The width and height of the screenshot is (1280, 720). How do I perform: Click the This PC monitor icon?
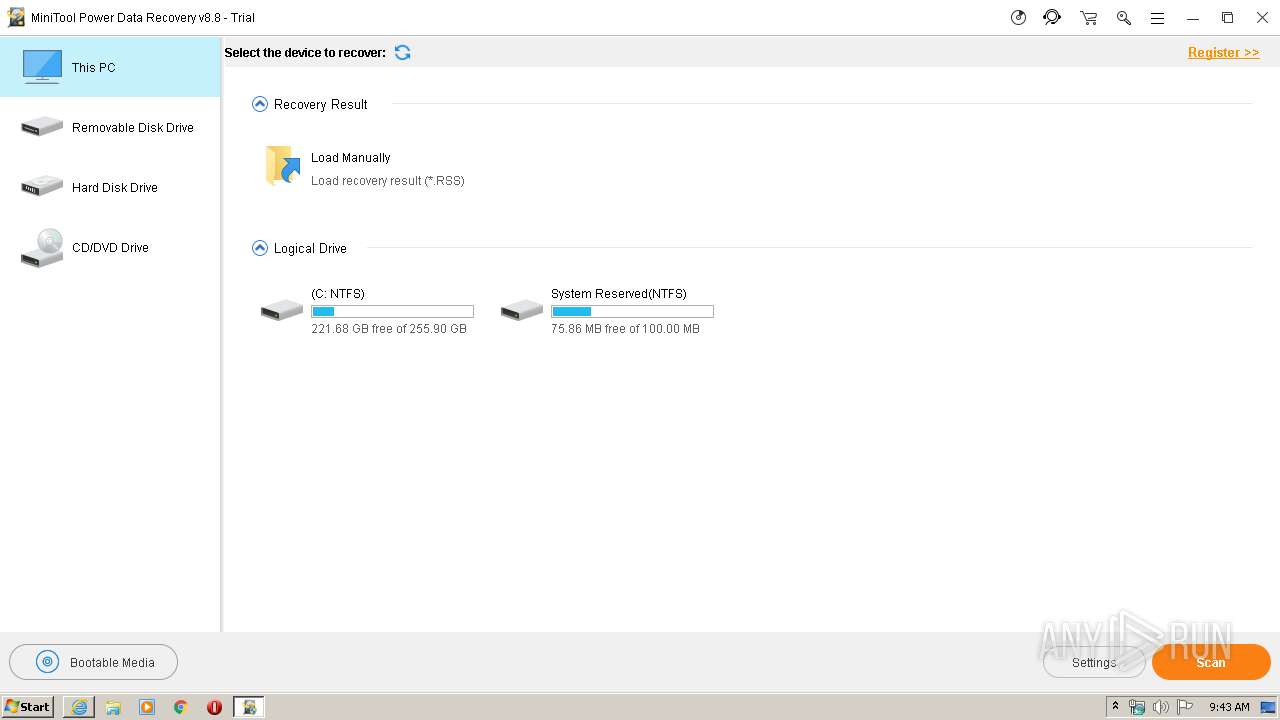pyautogui.click(x=42, y=67)
